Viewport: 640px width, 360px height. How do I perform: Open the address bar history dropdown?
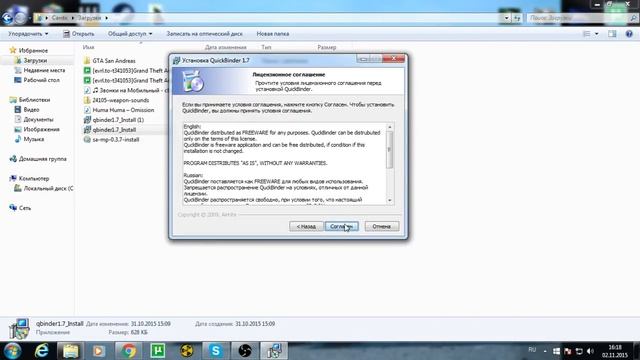(x=507, y=18)
